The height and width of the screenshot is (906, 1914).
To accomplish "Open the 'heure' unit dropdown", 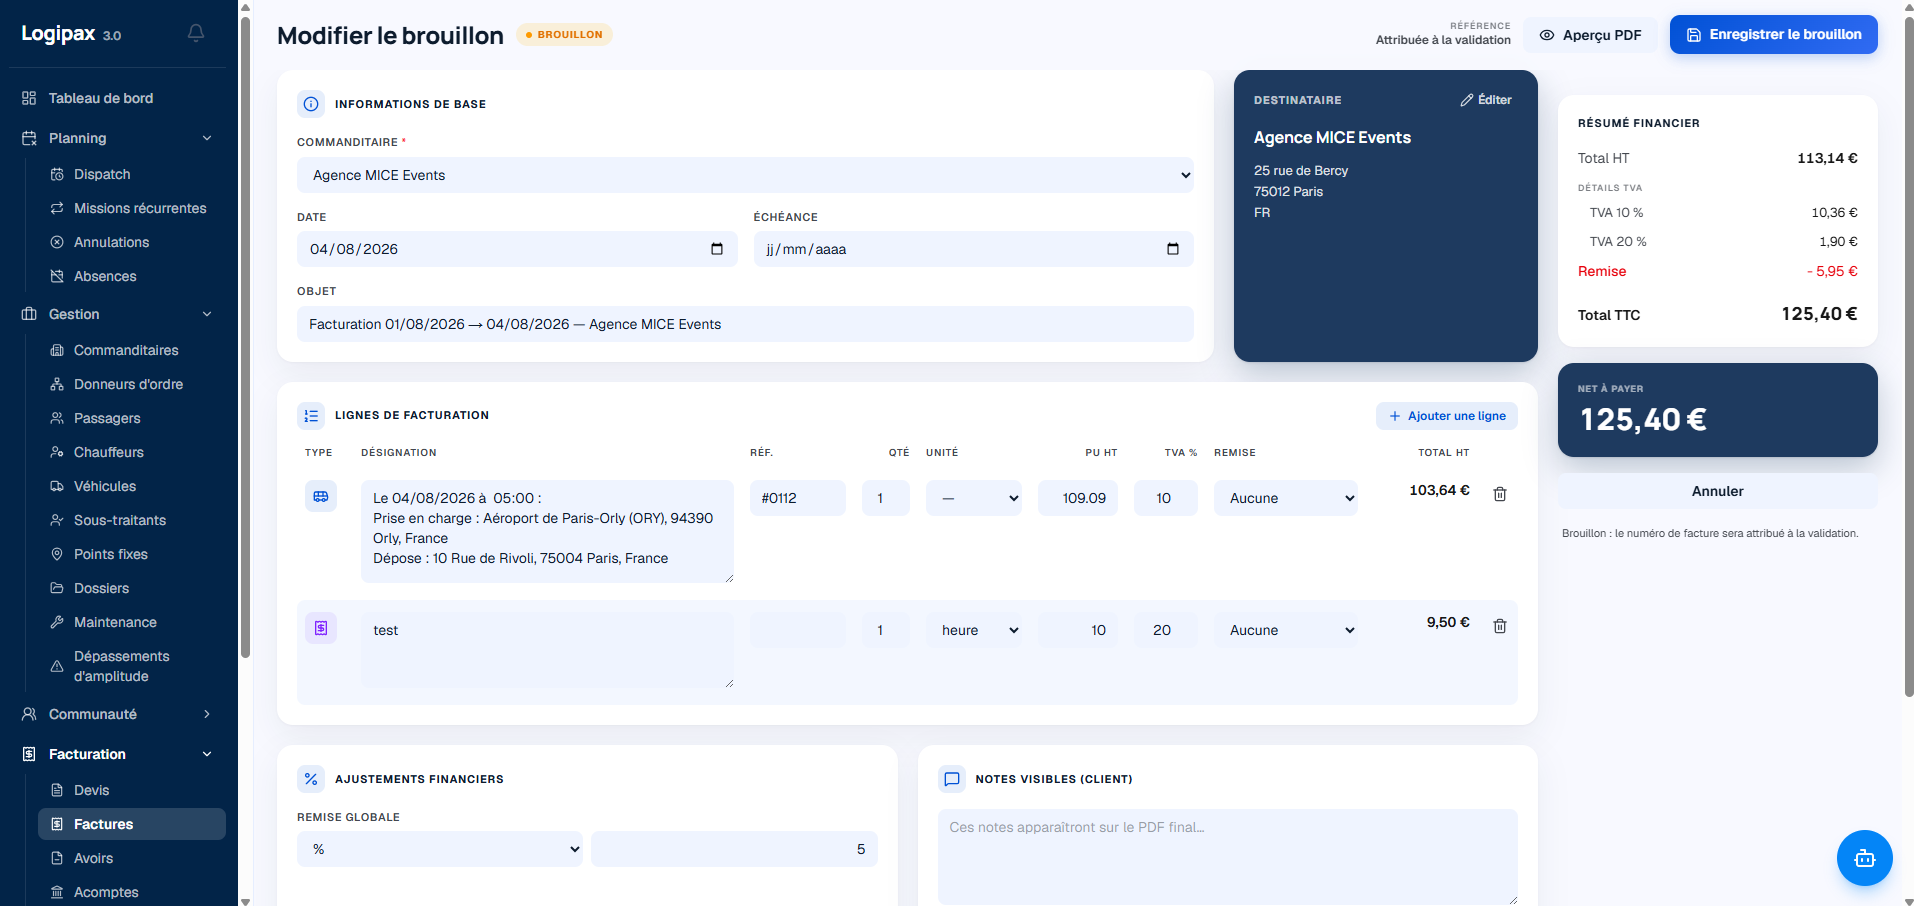I will click(x=974, y=630).
